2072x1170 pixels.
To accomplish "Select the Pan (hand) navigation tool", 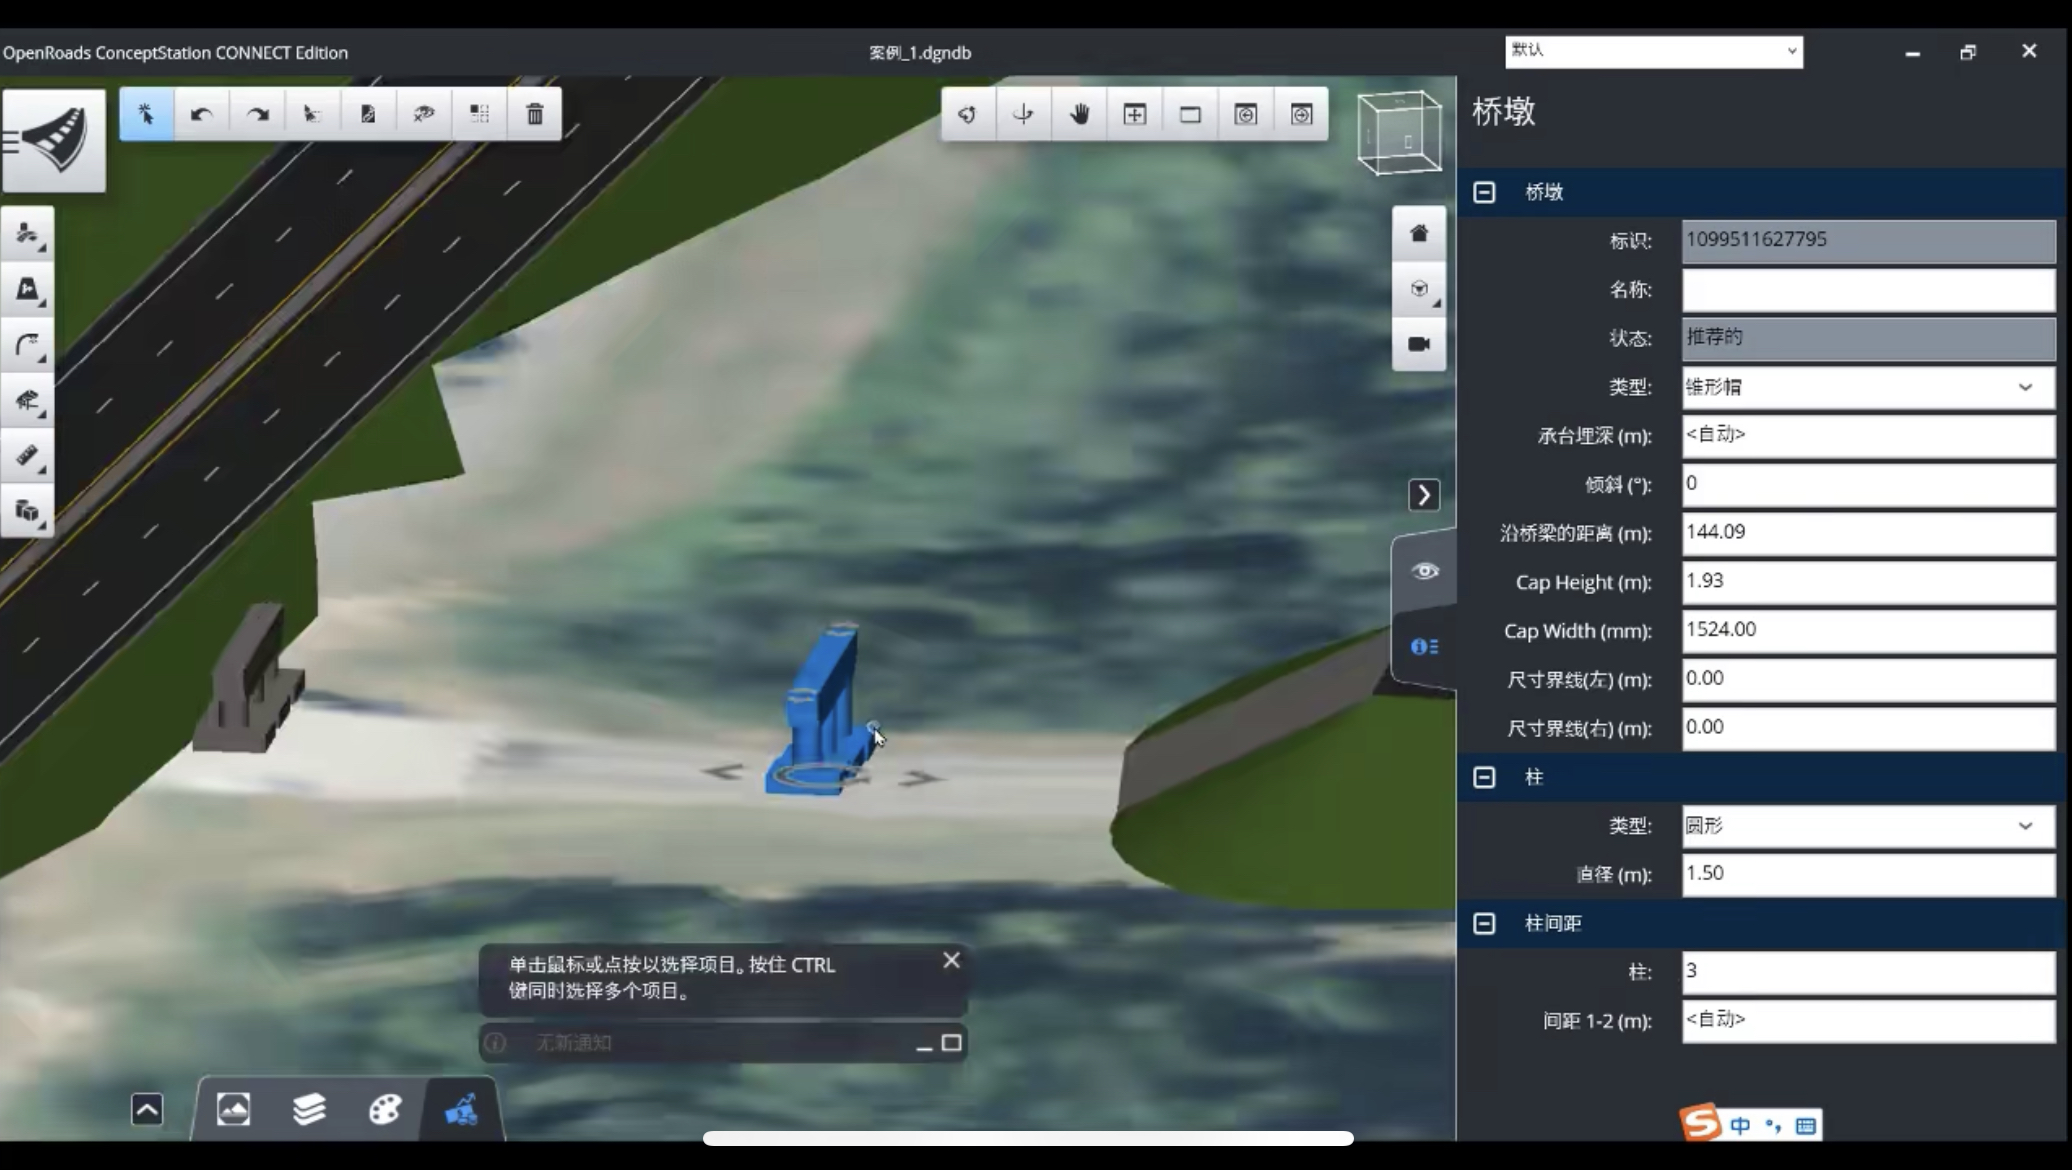I will coord(1079,114).
